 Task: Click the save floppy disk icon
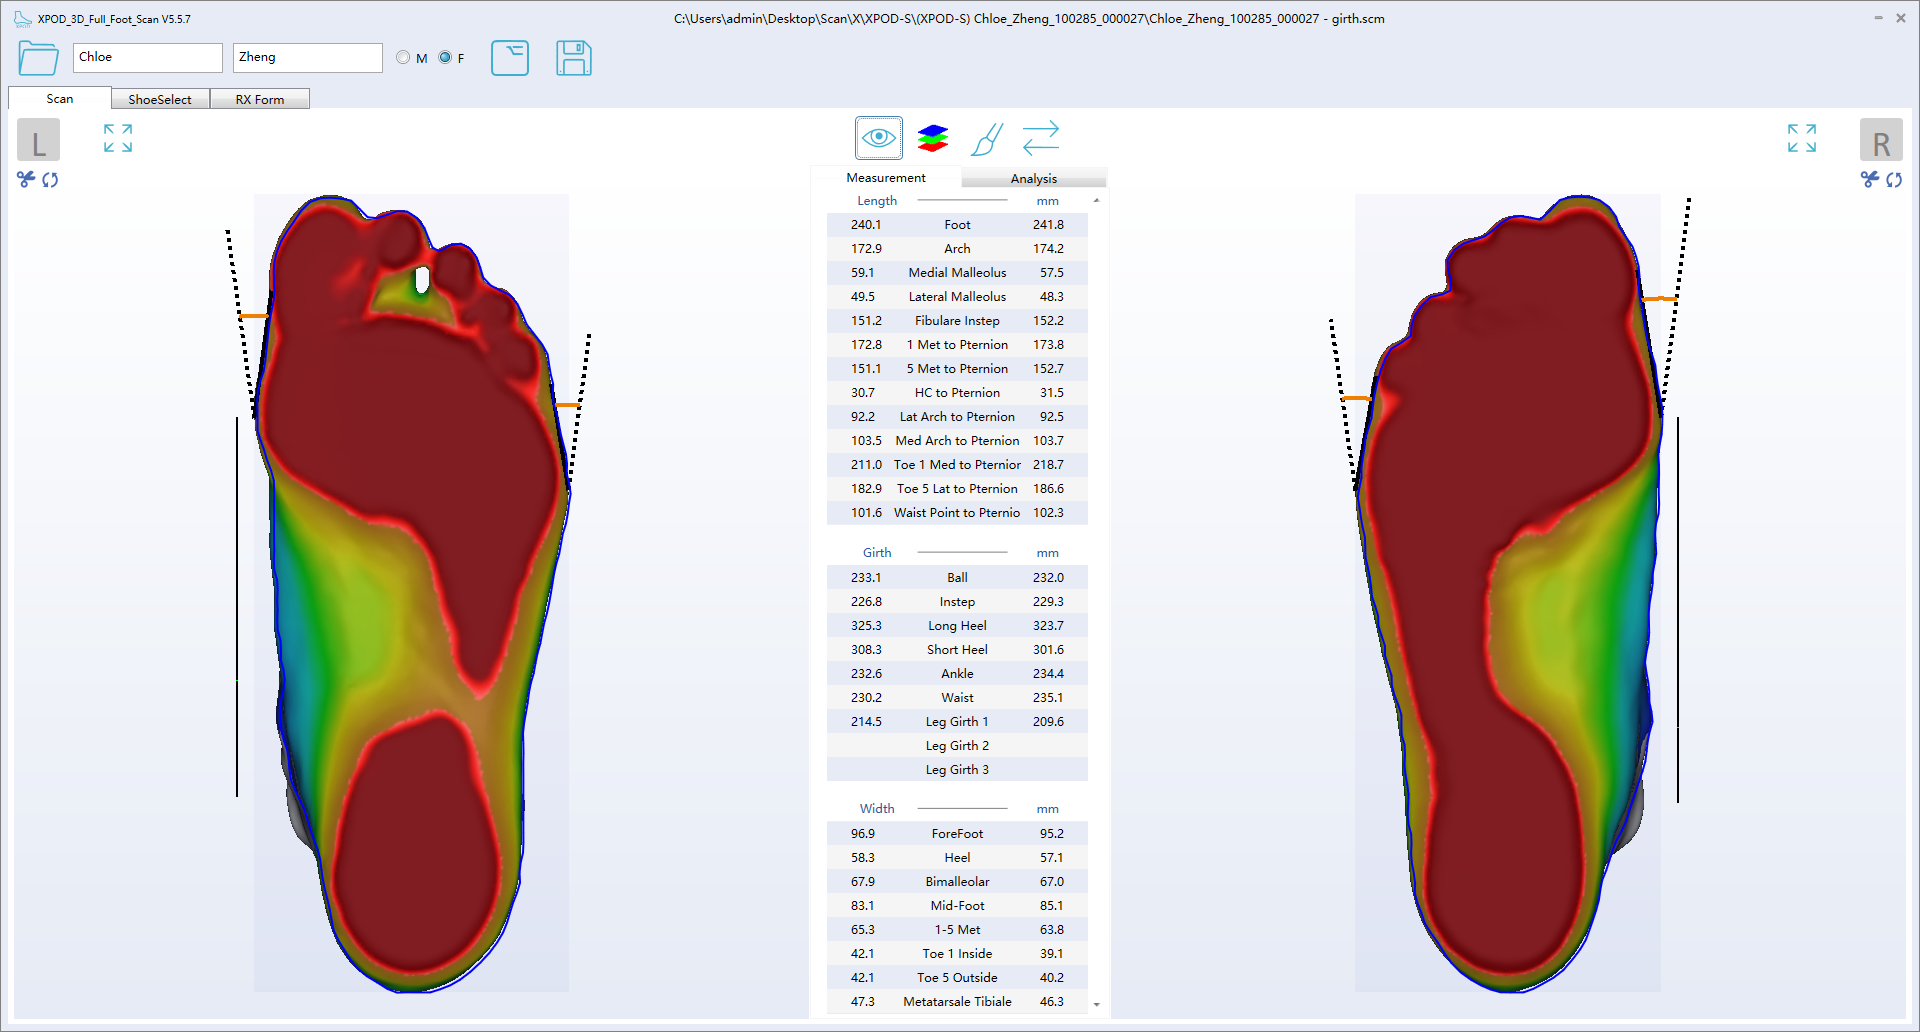[x=573, y=58]
